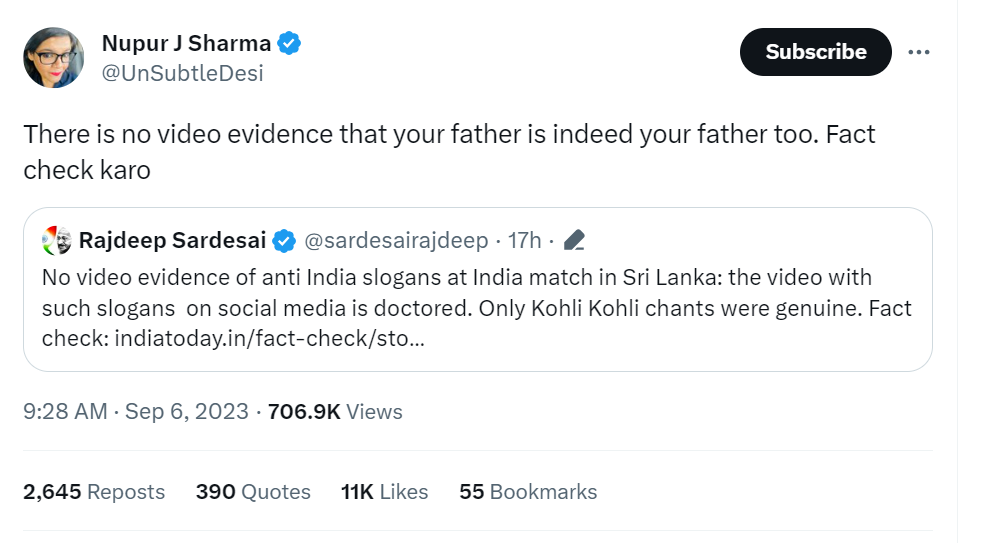Click the Nupur J Sharma display name
The image size is (999, 543).
point(186,43)
